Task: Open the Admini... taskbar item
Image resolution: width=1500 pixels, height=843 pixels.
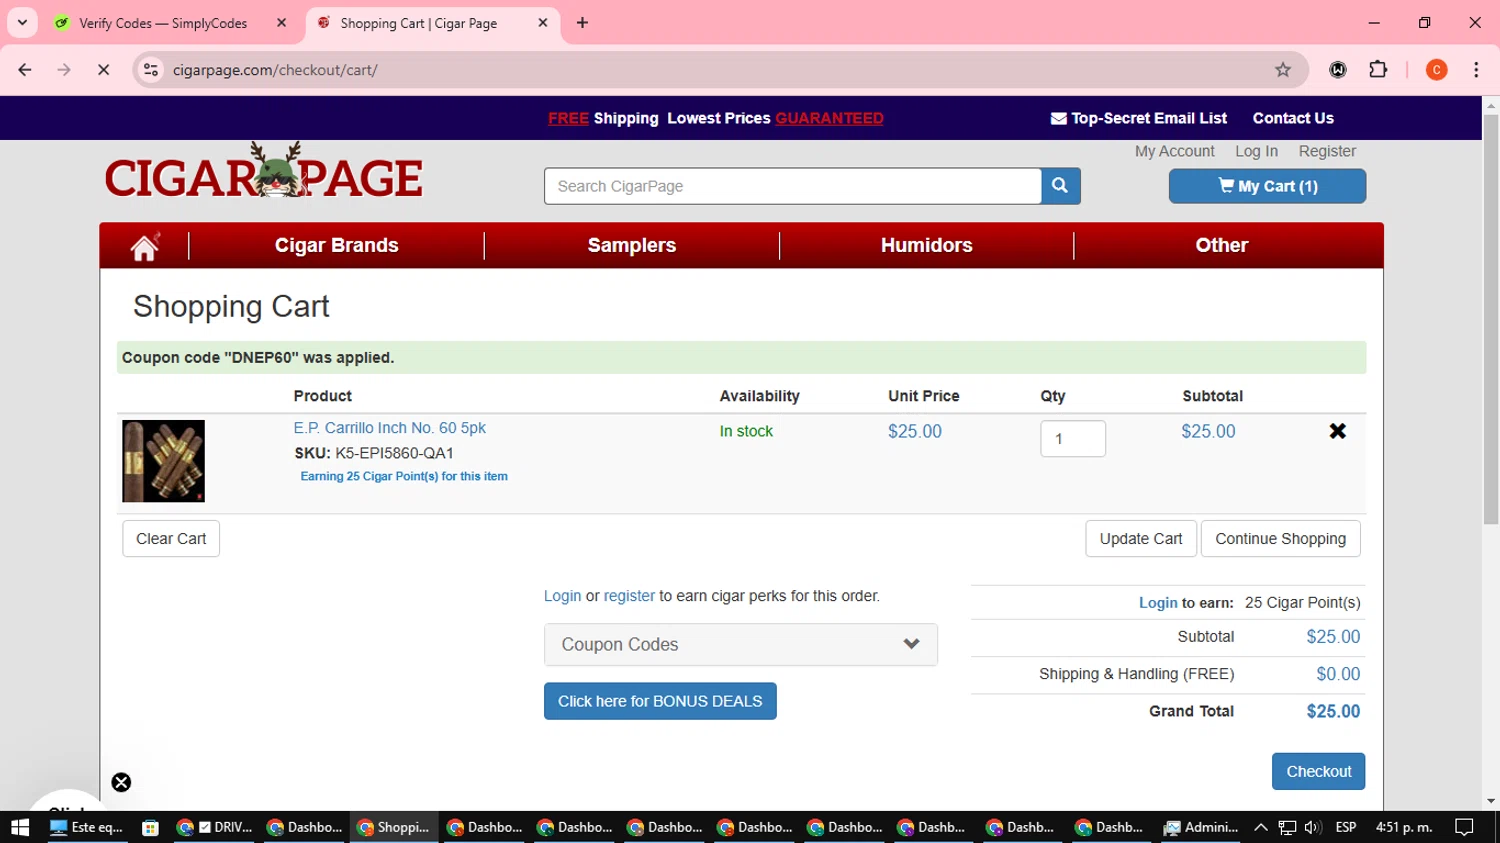Action: 1201,827
